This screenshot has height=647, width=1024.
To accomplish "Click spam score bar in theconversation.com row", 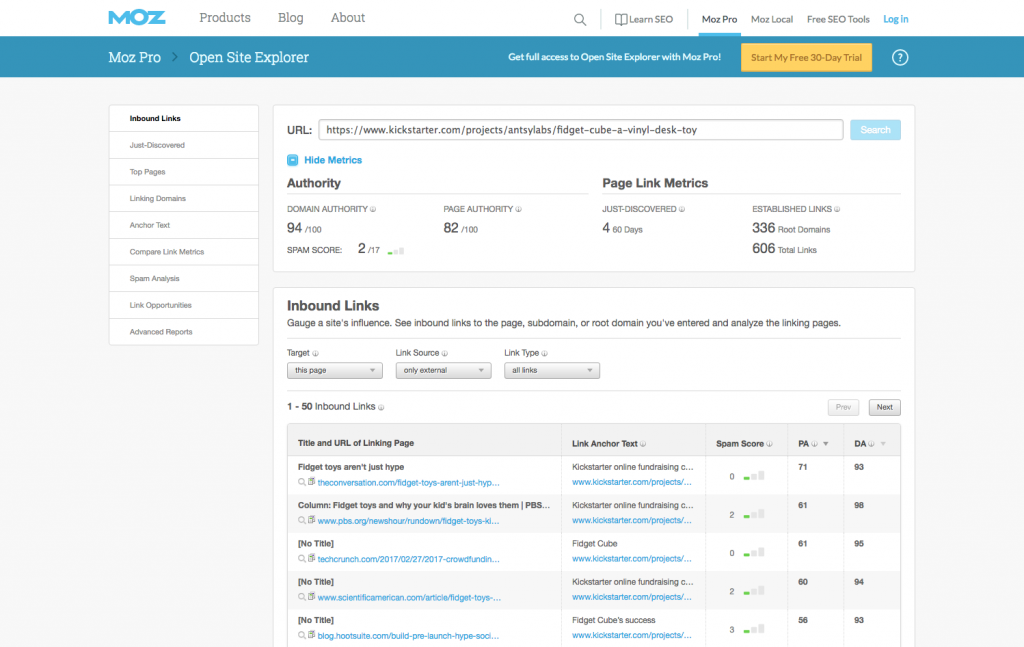I will click(x=754, y=477).
